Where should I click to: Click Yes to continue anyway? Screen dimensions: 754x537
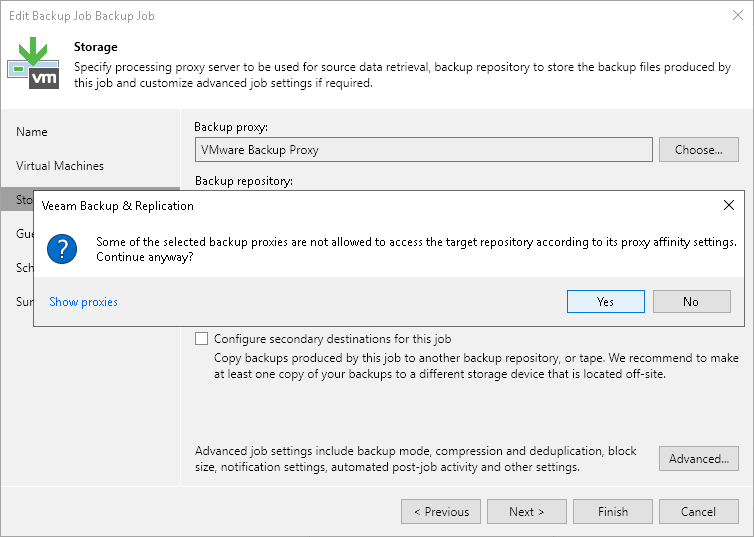click(x=605, y=301)
